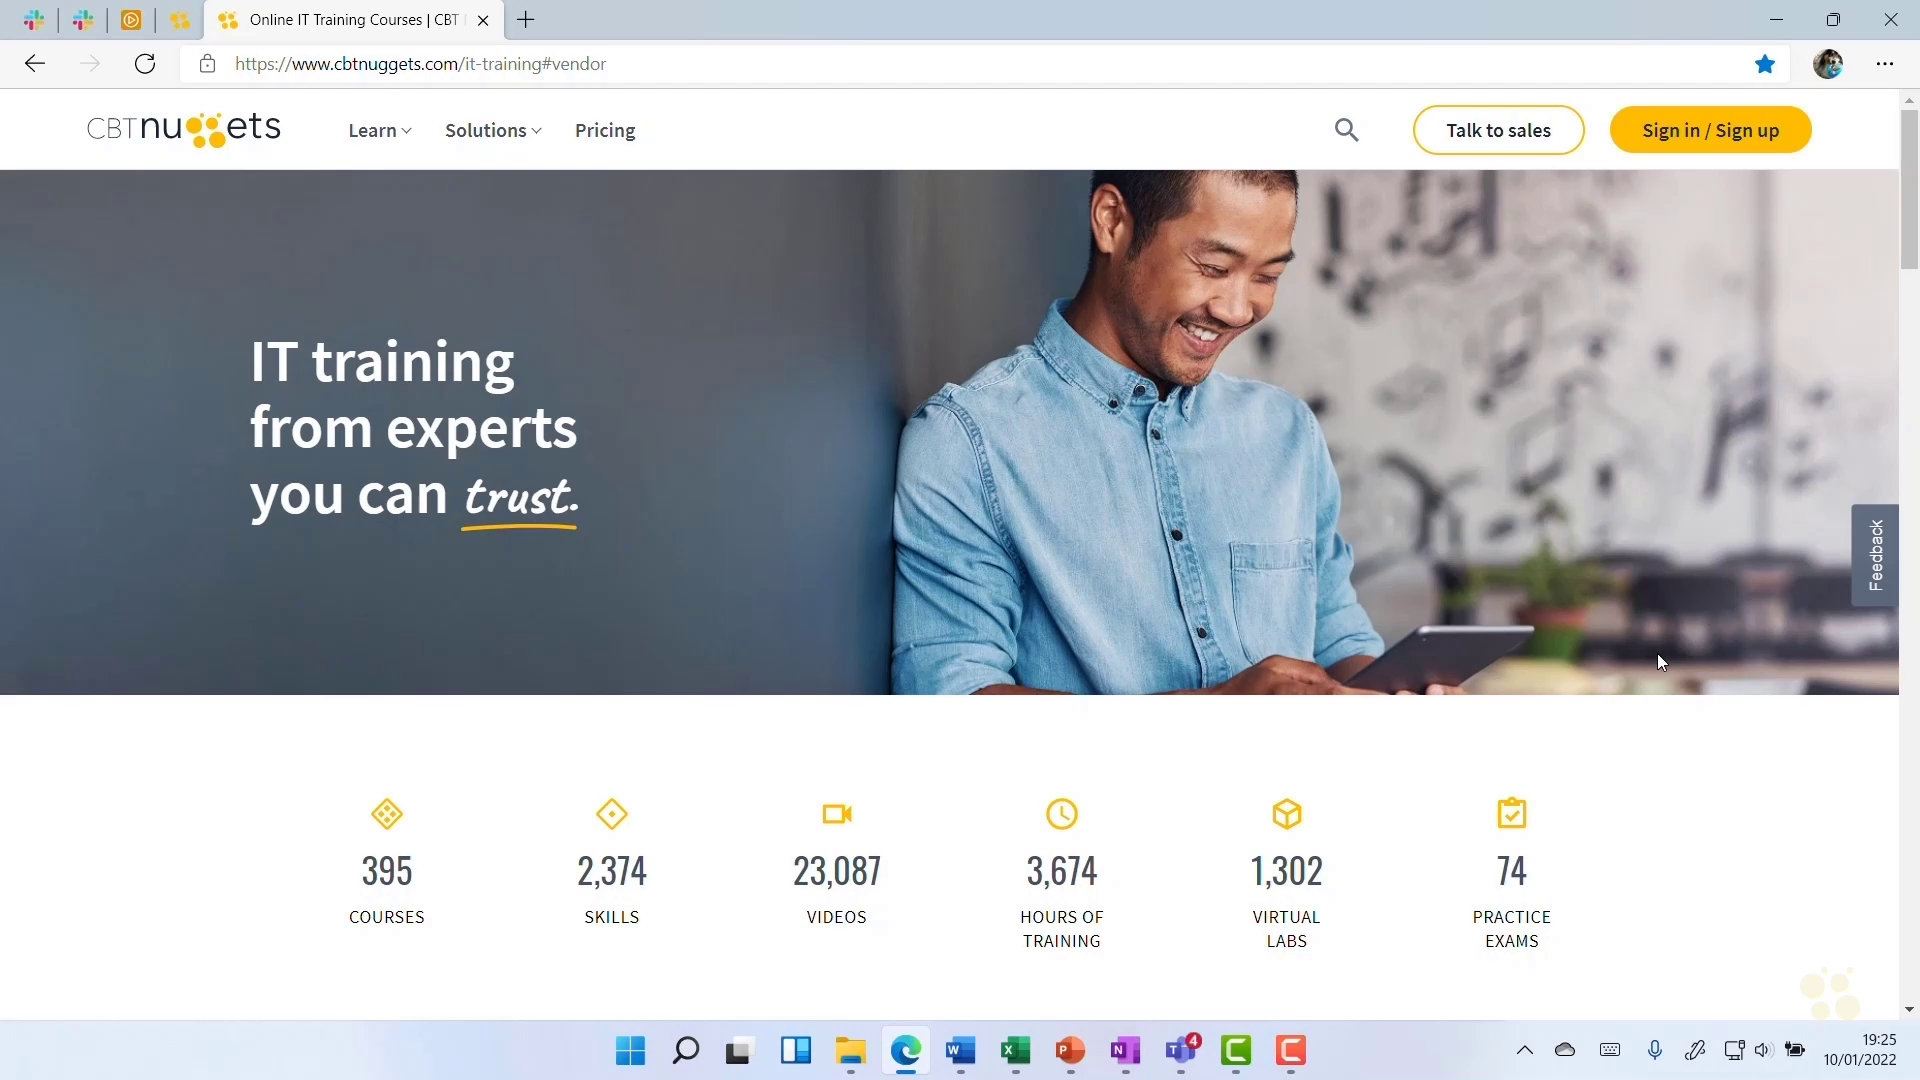Click the browser forward arrow
The width and height of the screenshot is (1920, 1080).
pyautogui.click(x=90, y=64)
